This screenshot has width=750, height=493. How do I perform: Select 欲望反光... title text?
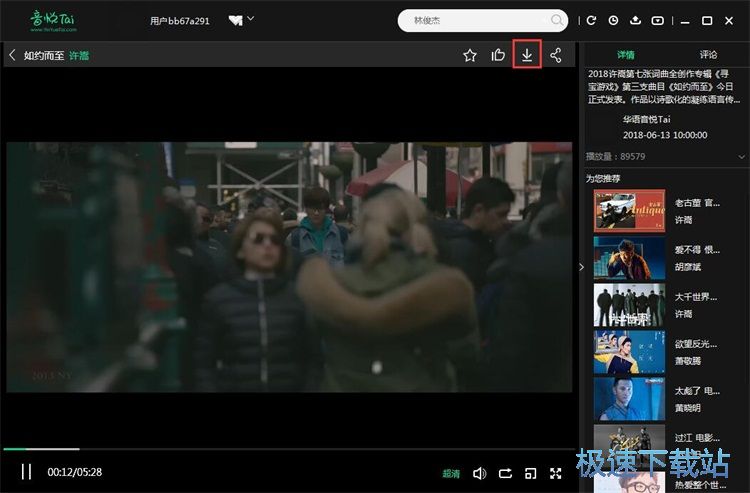(x=695, y=344)
